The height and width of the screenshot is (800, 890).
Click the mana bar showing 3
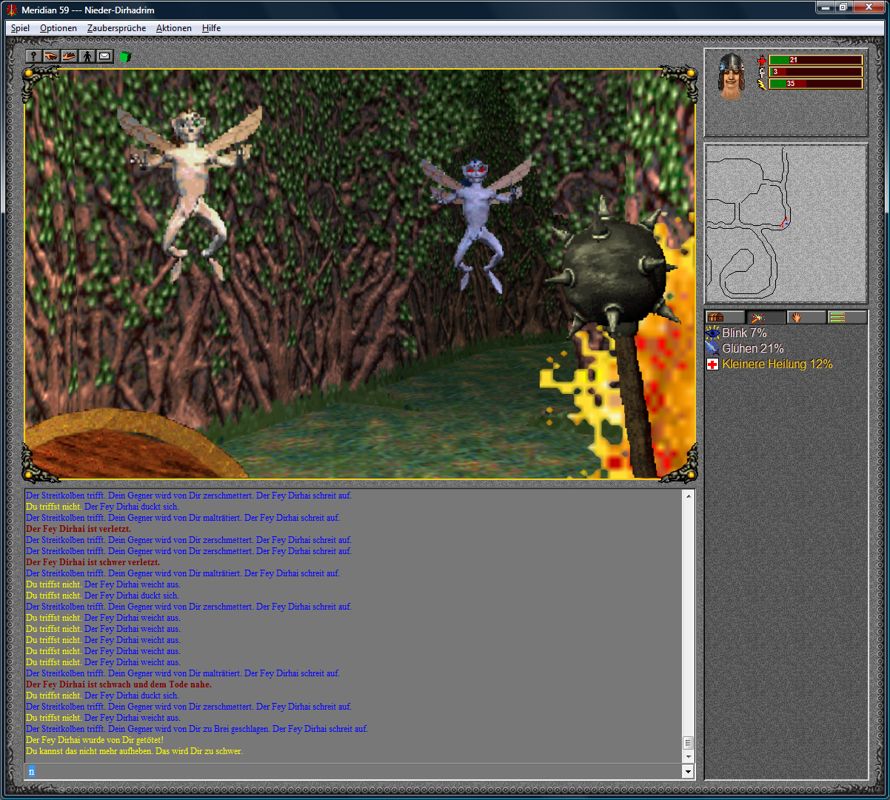pos(816,72)
